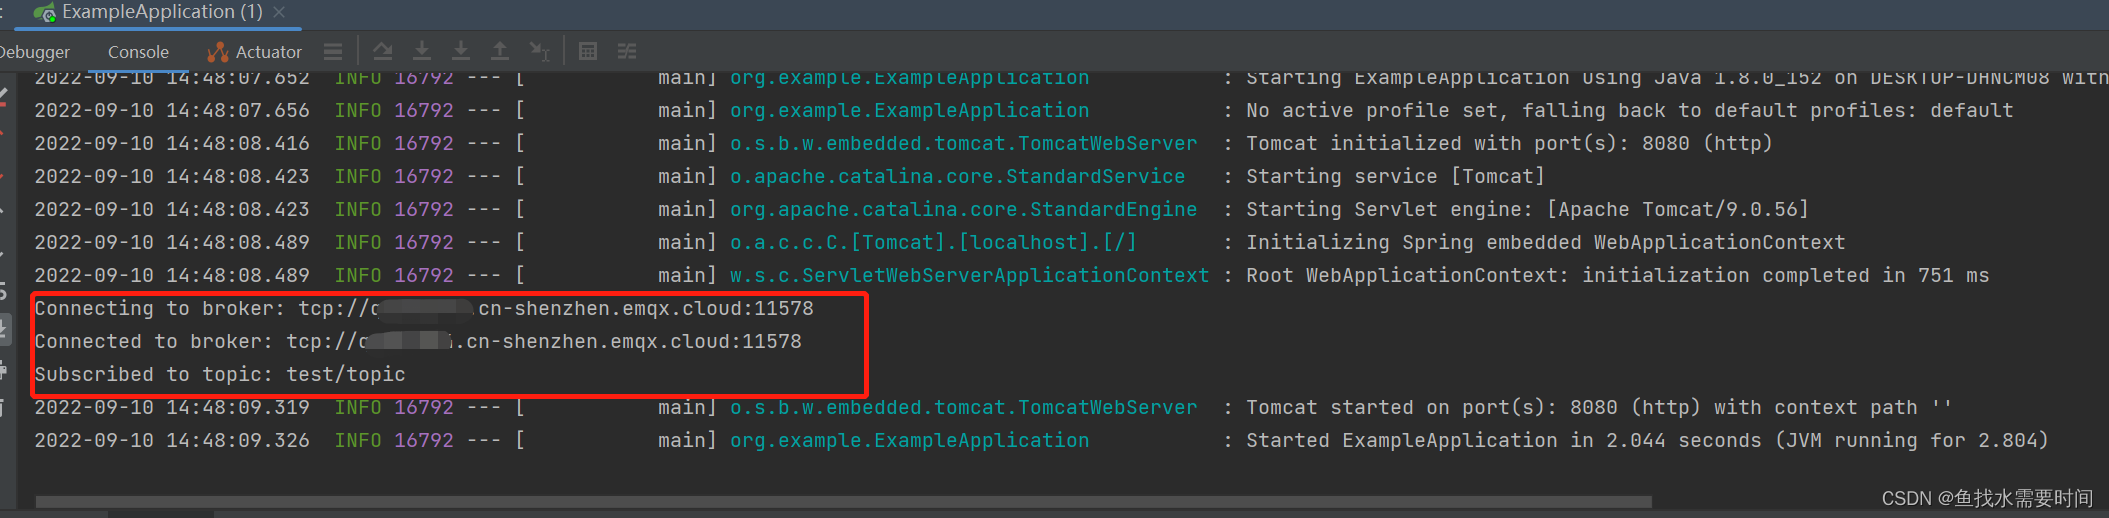Click the Trace Current Stream Chain icon
This screenshot has width=2109, height=518.
point(627,51)
